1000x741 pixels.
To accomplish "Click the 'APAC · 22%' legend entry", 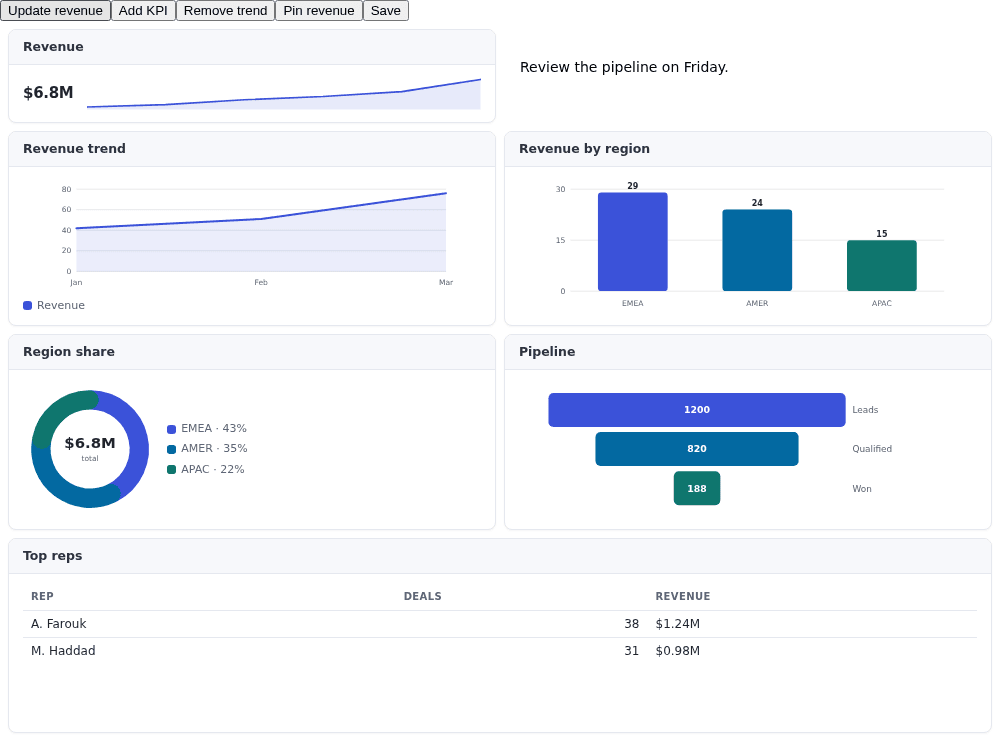I will (x=212, y=469).
